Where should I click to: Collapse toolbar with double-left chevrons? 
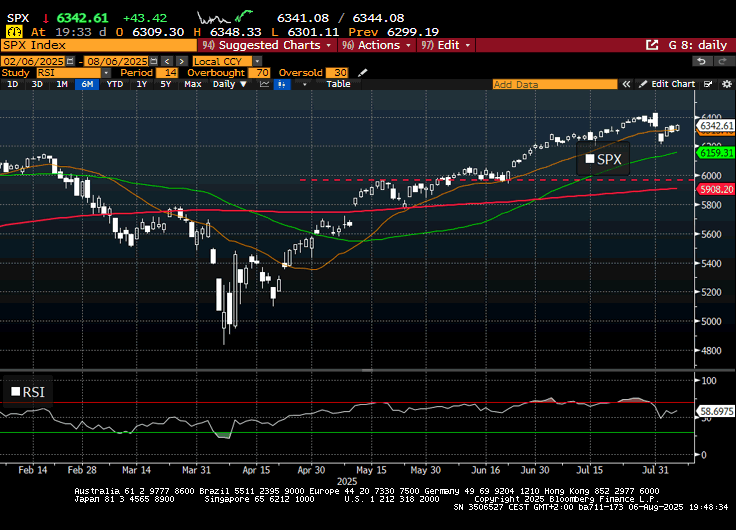pos(626,84)
